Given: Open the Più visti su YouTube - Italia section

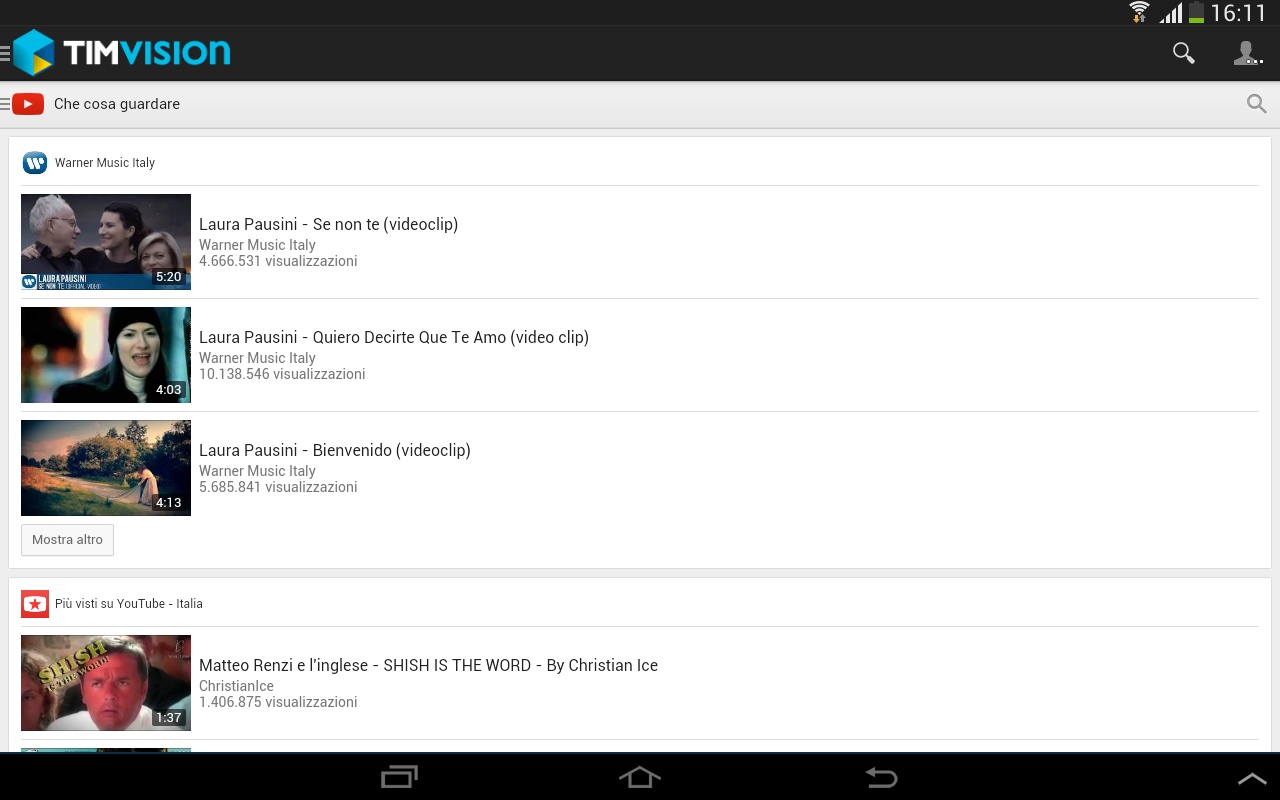Looking at the screenshot, I should pyautogui.click(x=129, y=603).
